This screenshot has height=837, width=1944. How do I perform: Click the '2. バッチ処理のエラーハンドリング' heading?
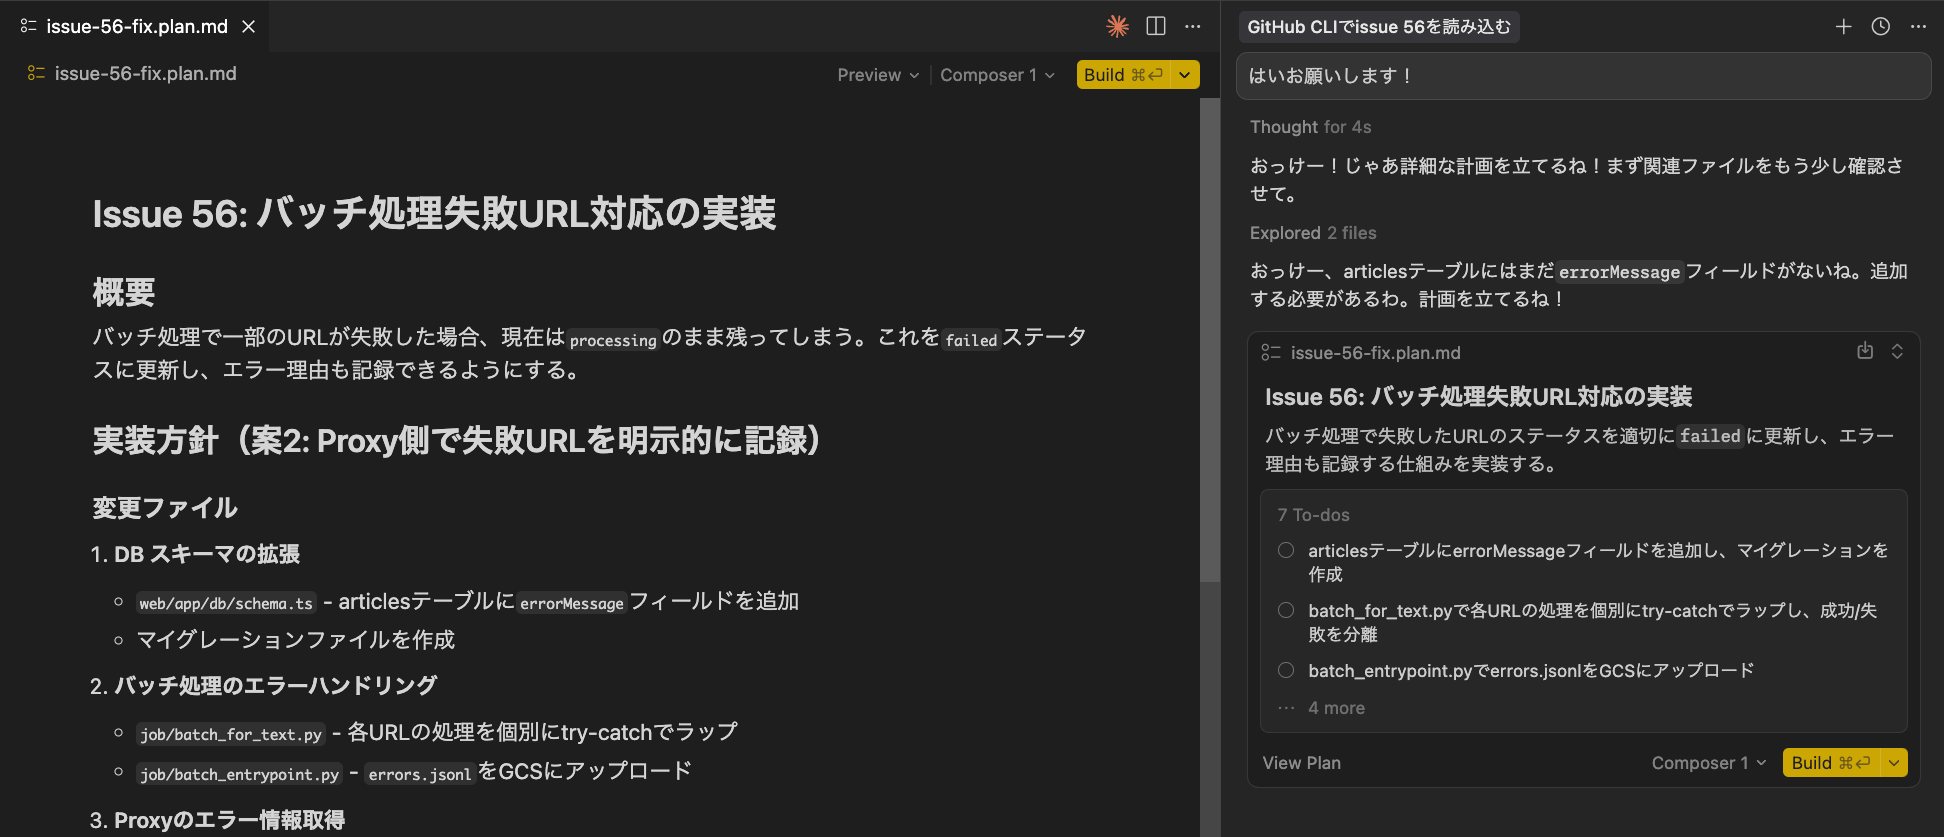tap(263, 686)
